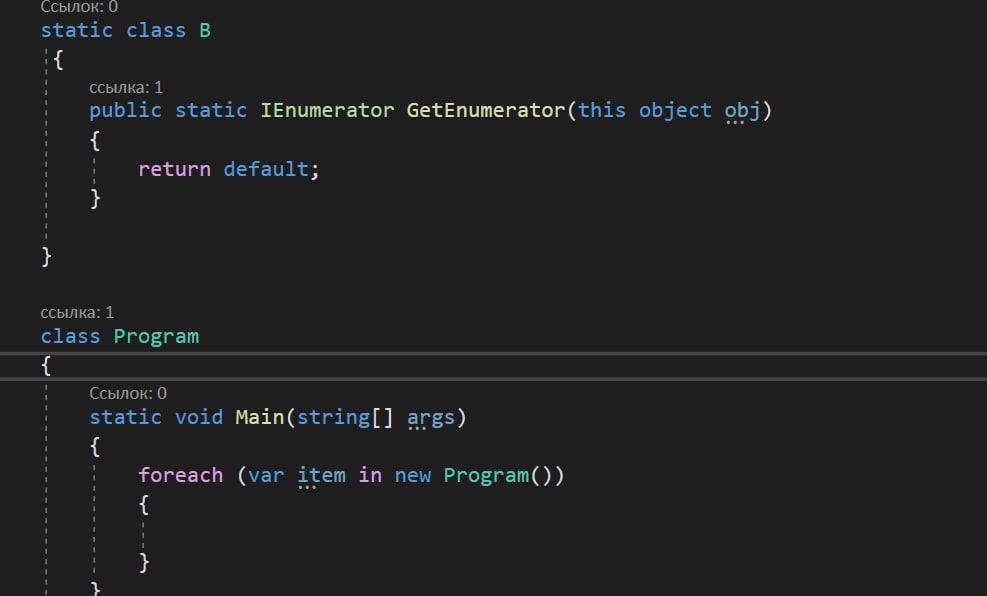987x596 pixels.
Task: Click the this modifier keyword
Action: click(x=602, y=110)
